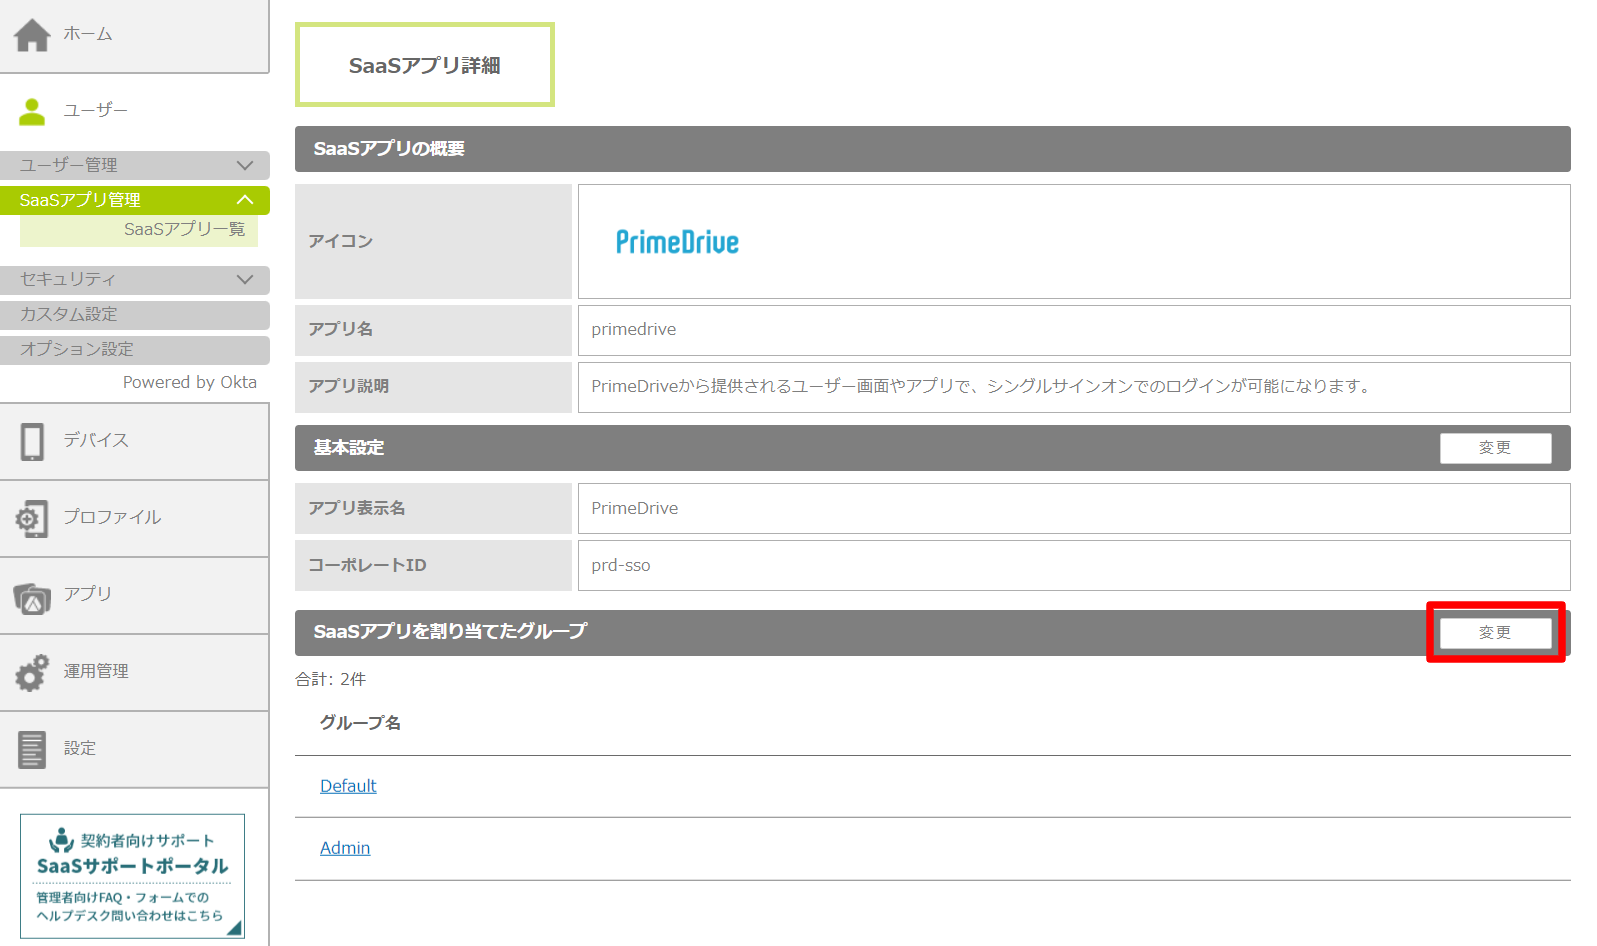Click the PrimeDrive logo icon
This screenshot has height=946, width=1597.
[677, 242]
